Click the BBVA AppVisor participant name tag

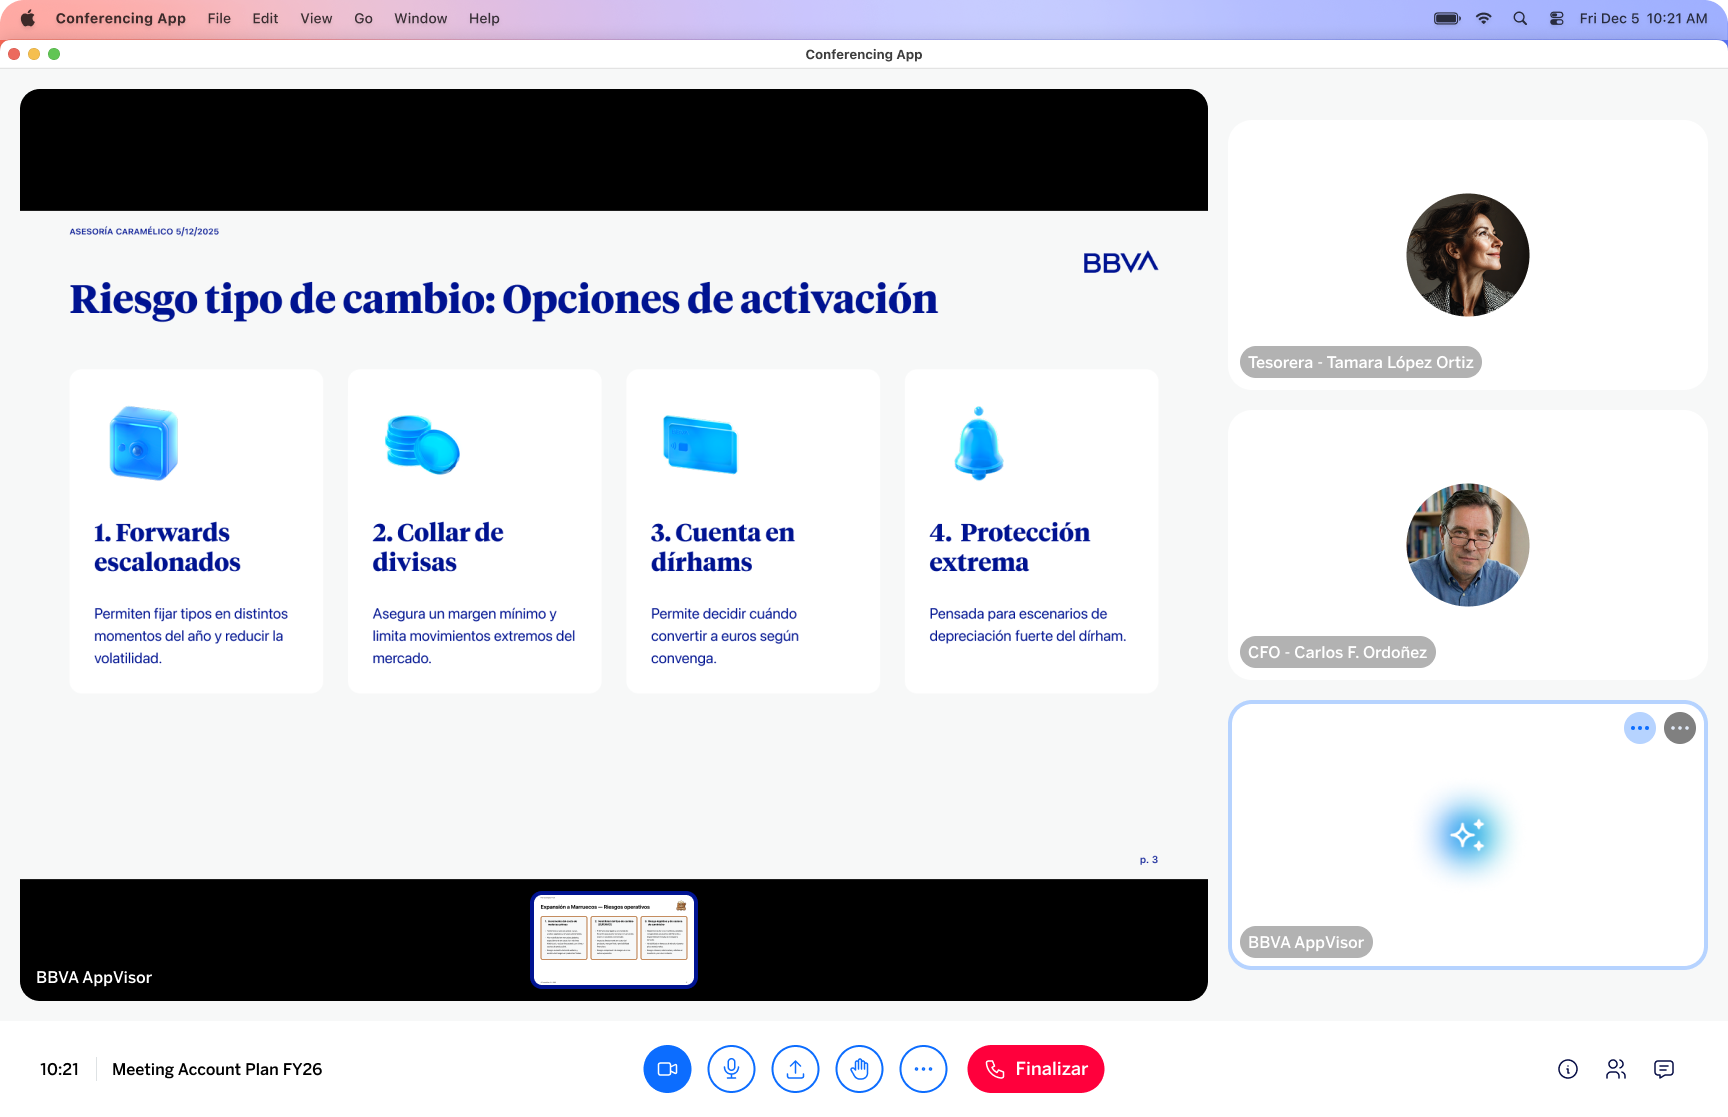click(x=1305, y=942)
